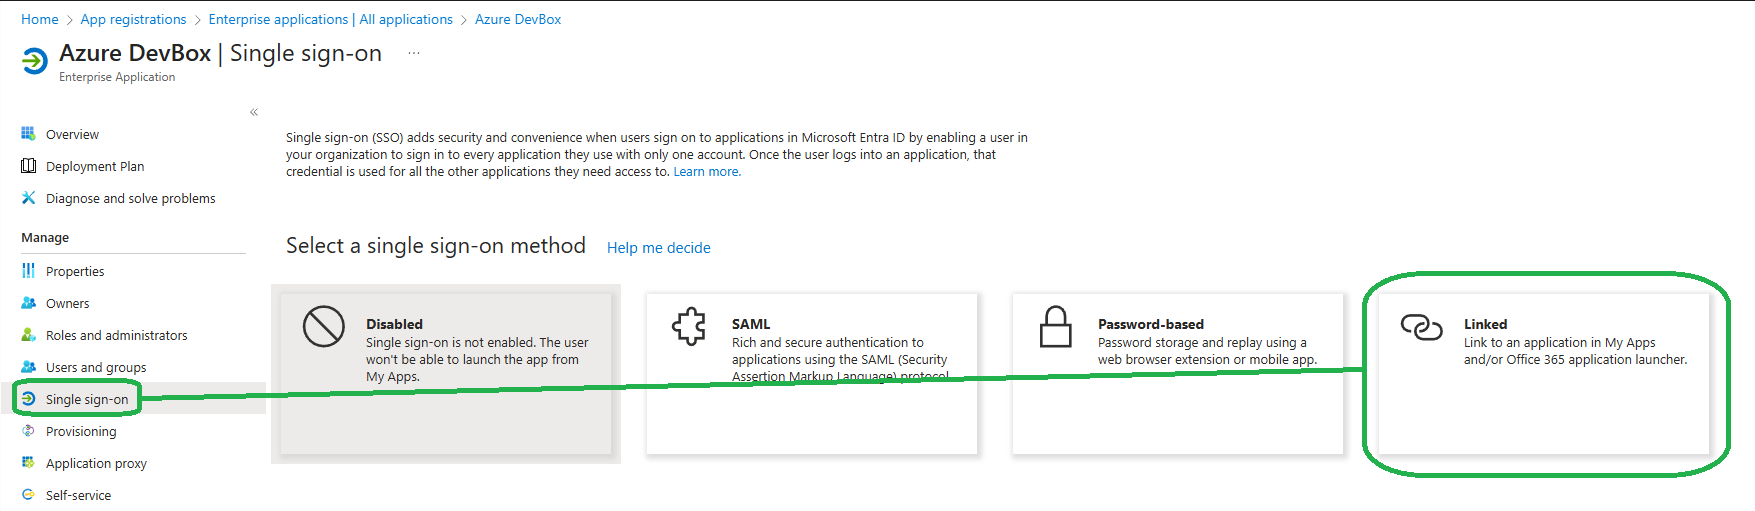Screen dimensions: 1755x511
Task: Choose the Linked sign-on method card
Action: point(1544,374)
